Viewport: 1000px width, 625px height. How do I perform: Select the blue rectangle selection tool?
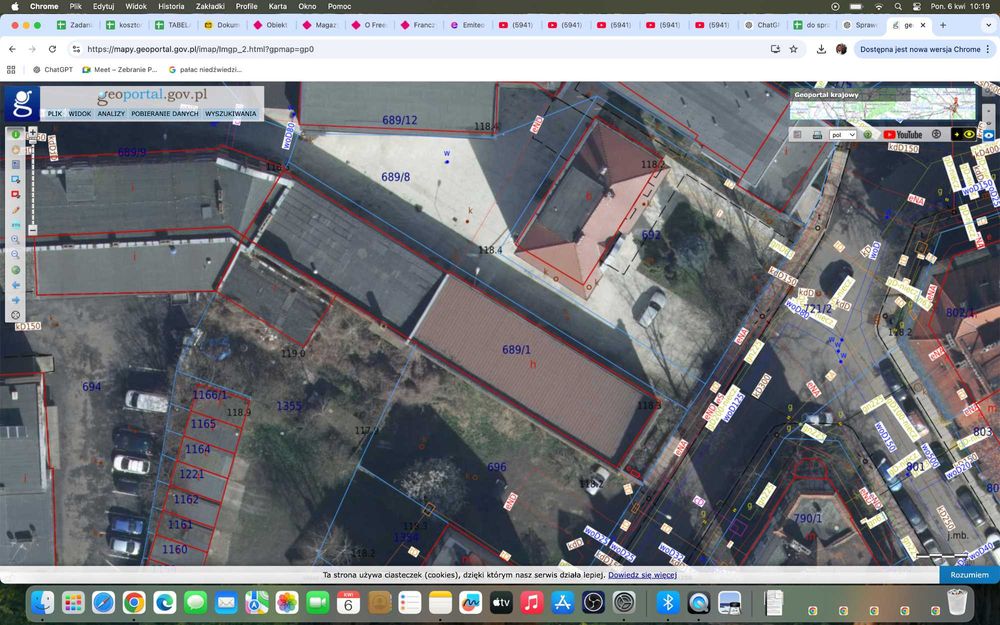(x=16, y=180)
